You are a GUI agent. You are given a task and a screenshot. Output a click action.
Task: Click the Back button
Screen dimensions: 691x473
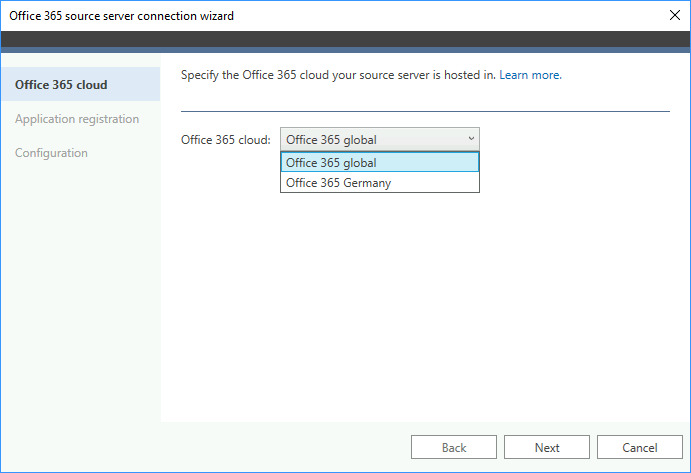(x=454, y=447)
